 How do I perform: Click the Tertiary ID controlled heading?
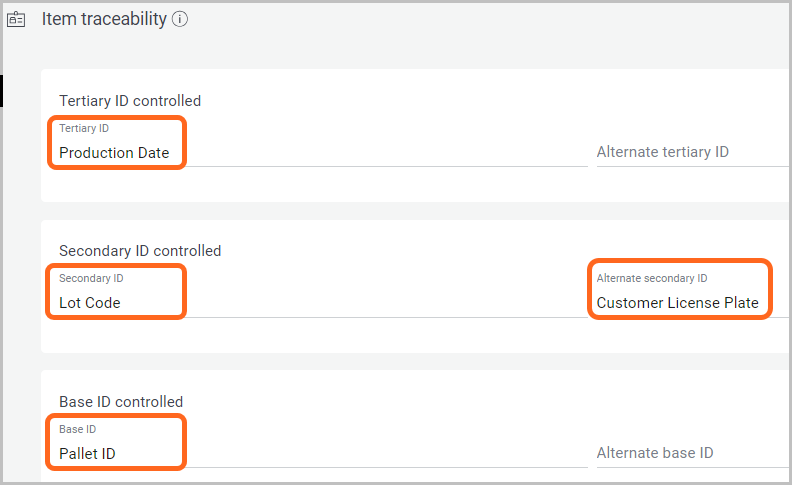pyautogui.click(x=130, y=100)
